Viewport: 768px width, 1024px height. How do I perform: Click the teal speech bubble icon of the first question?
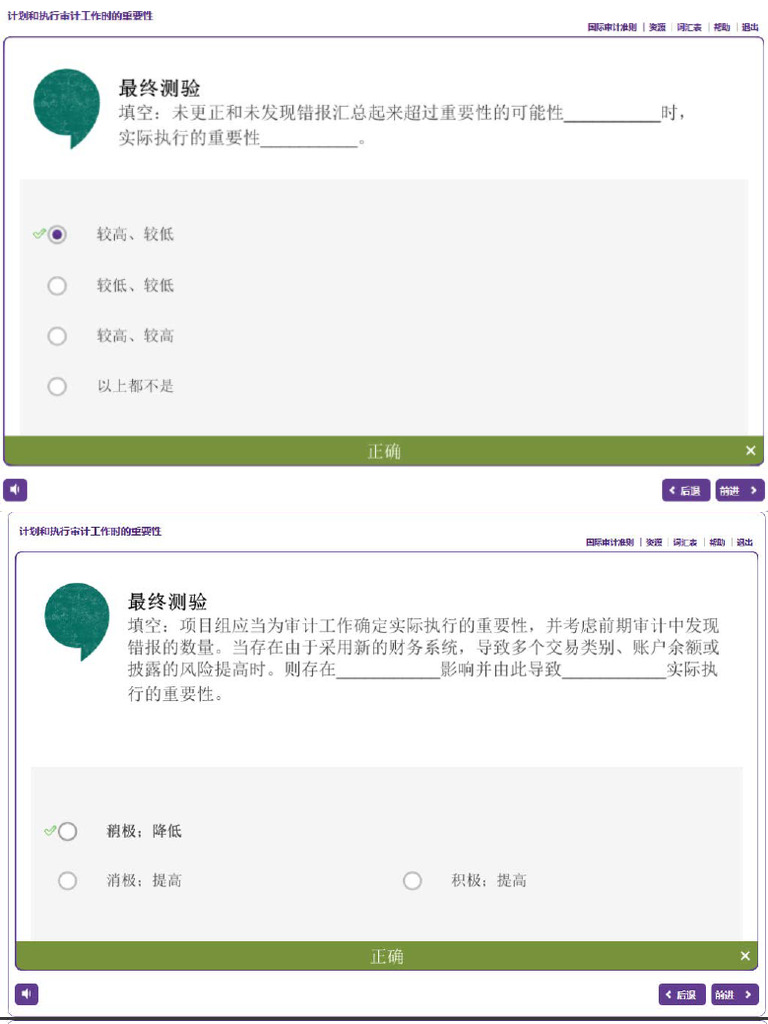(x=67, y=107)
